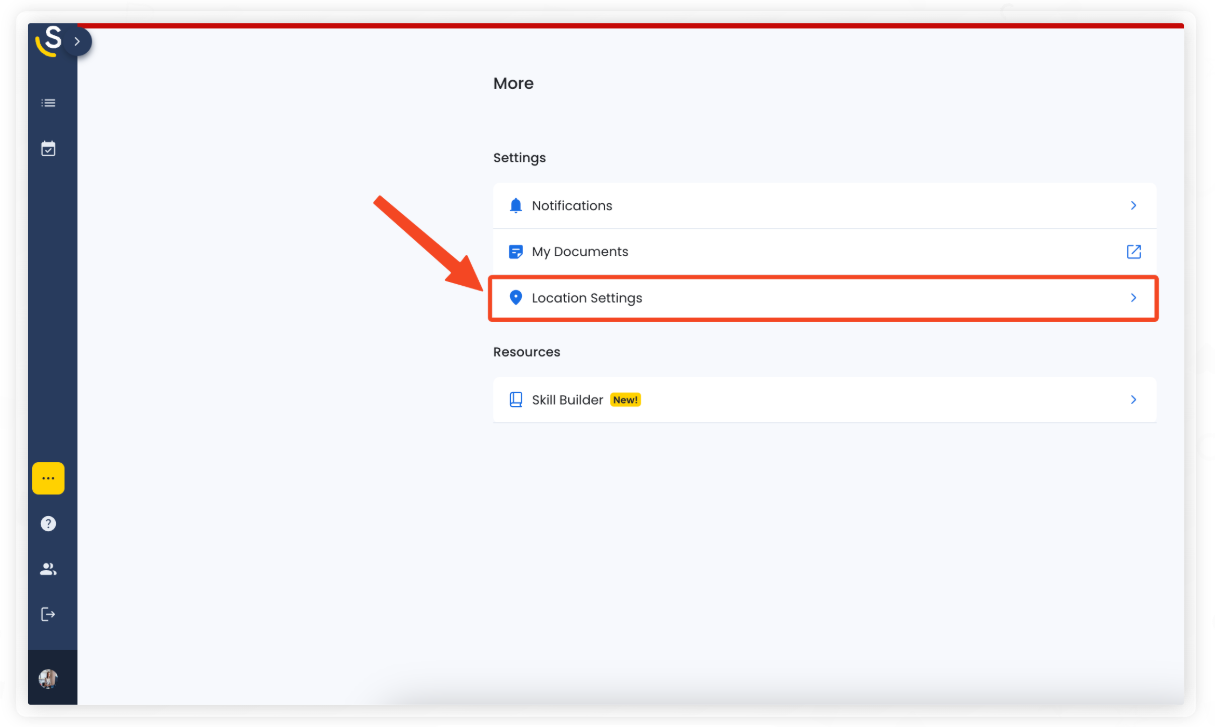Click the New! badge on Skill Builder

[625, 400]
